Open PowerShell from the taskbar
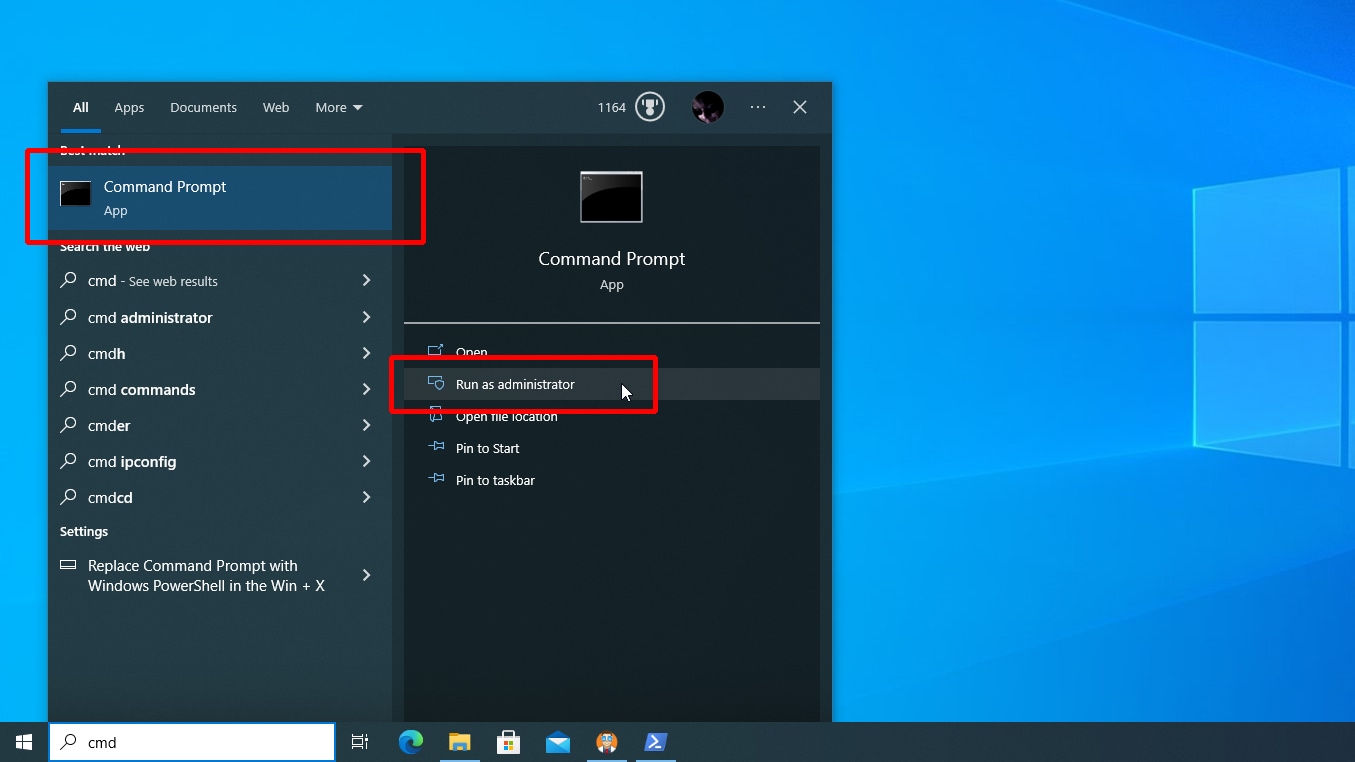1355x762 pixels. pos(655,742)
